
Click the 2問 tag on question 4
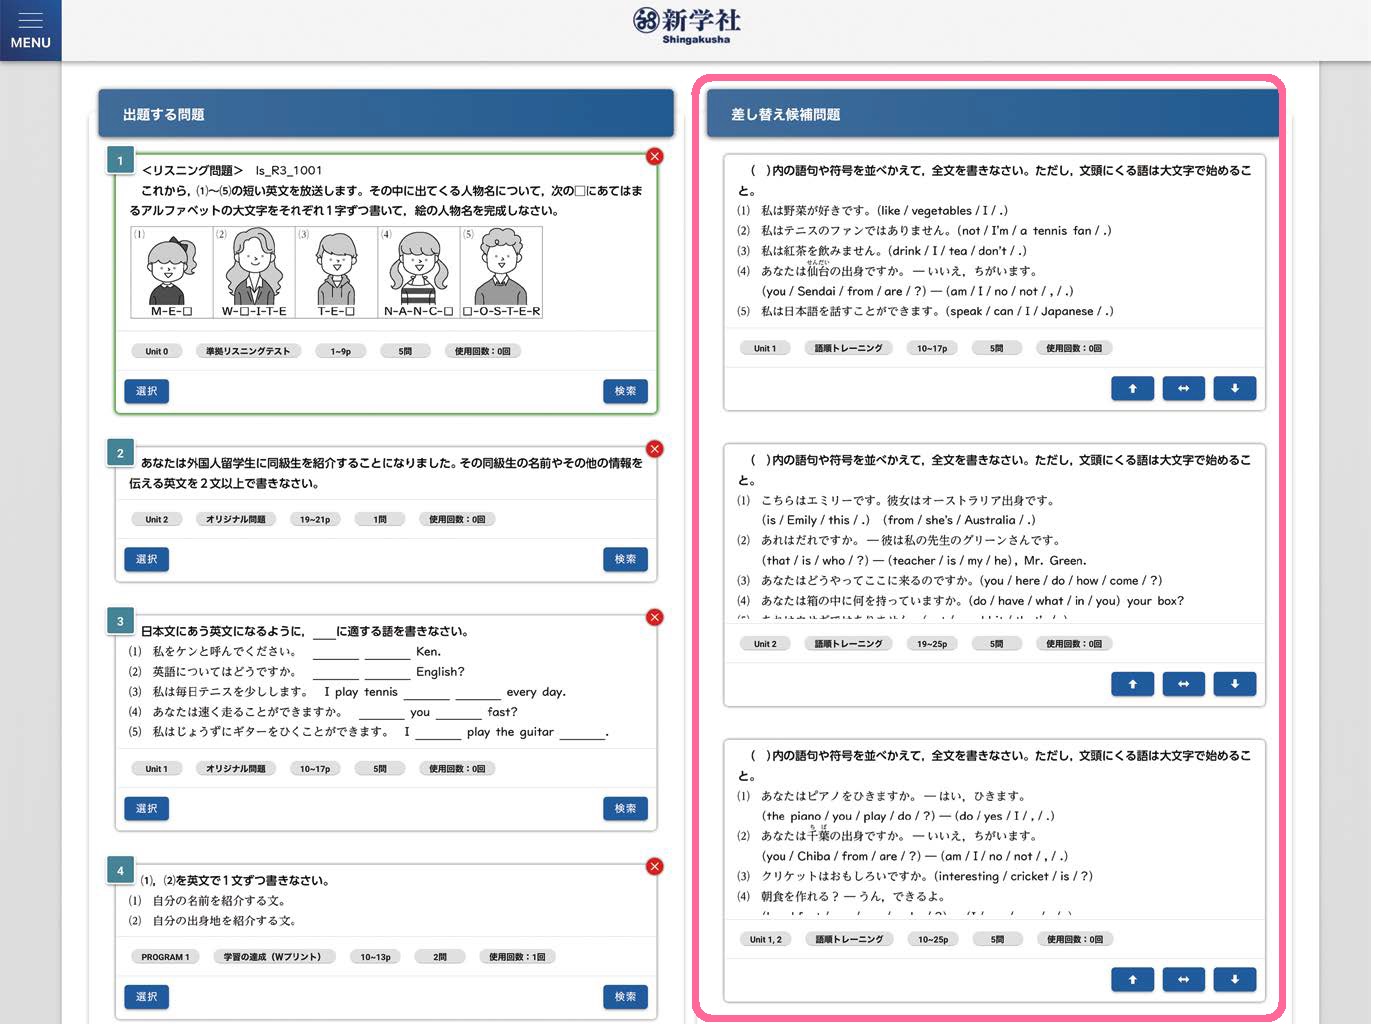(440, 957)
